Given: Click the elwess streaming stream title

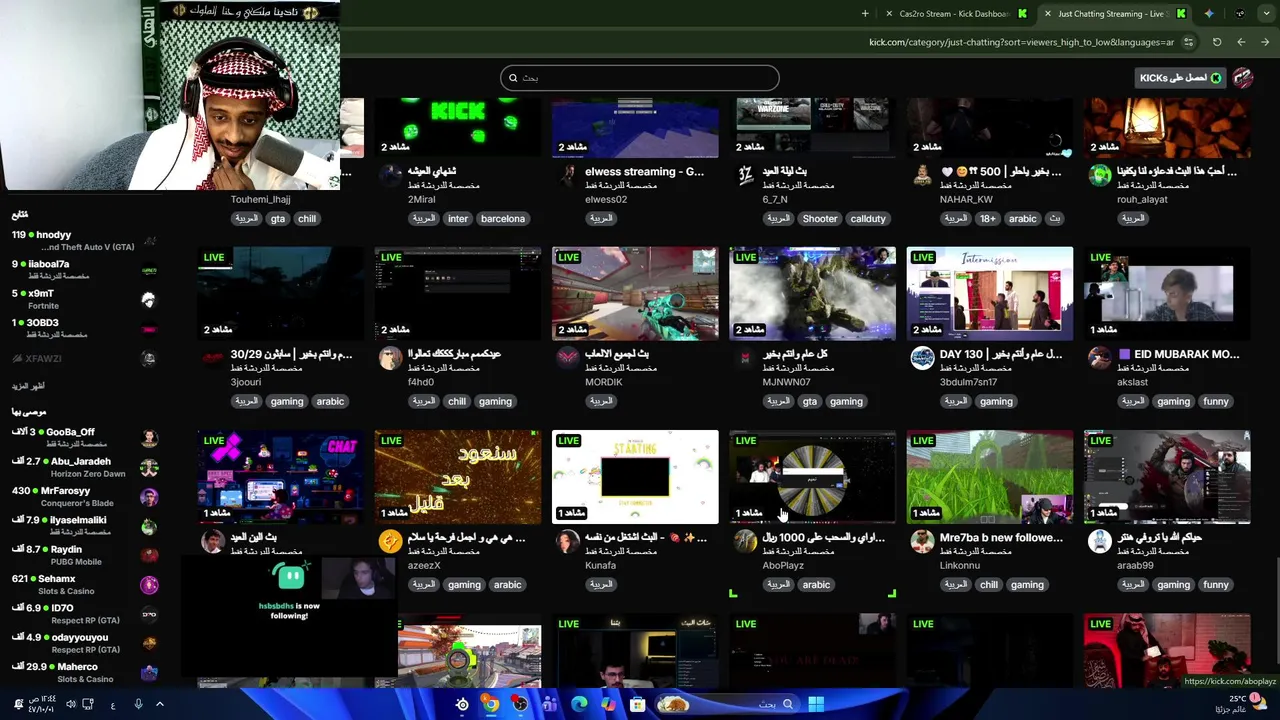Looking at the screenshot, I should [644, 172].
